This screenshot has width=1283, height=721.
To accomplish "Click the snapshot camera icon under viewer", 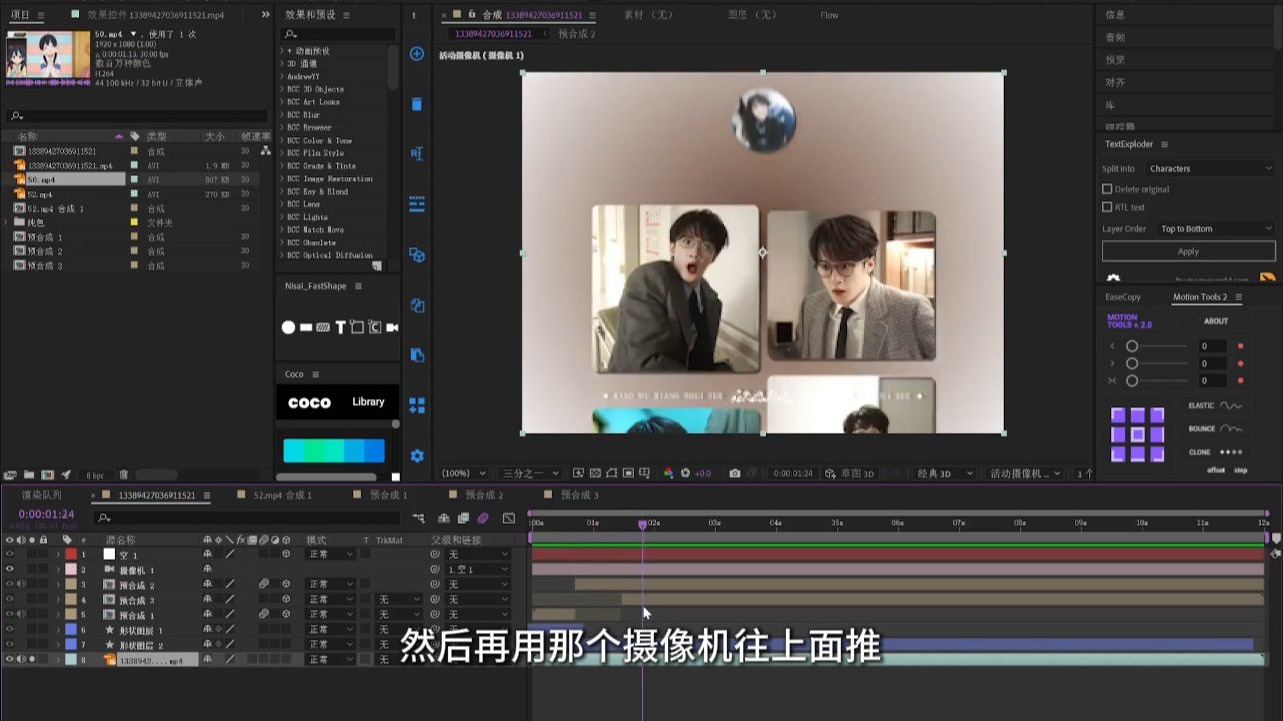I will [735, 473].
